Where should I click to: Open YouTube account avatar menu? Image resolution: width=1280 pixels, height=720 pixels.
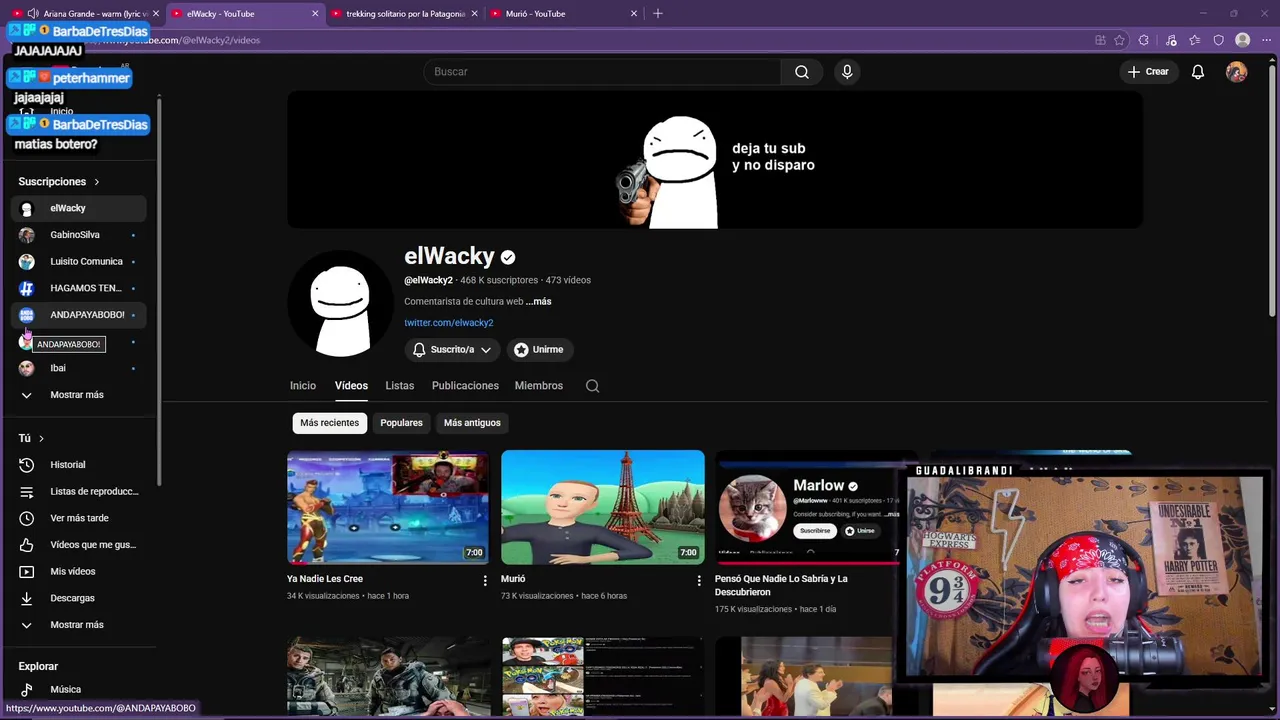[x=1237, y=72]
